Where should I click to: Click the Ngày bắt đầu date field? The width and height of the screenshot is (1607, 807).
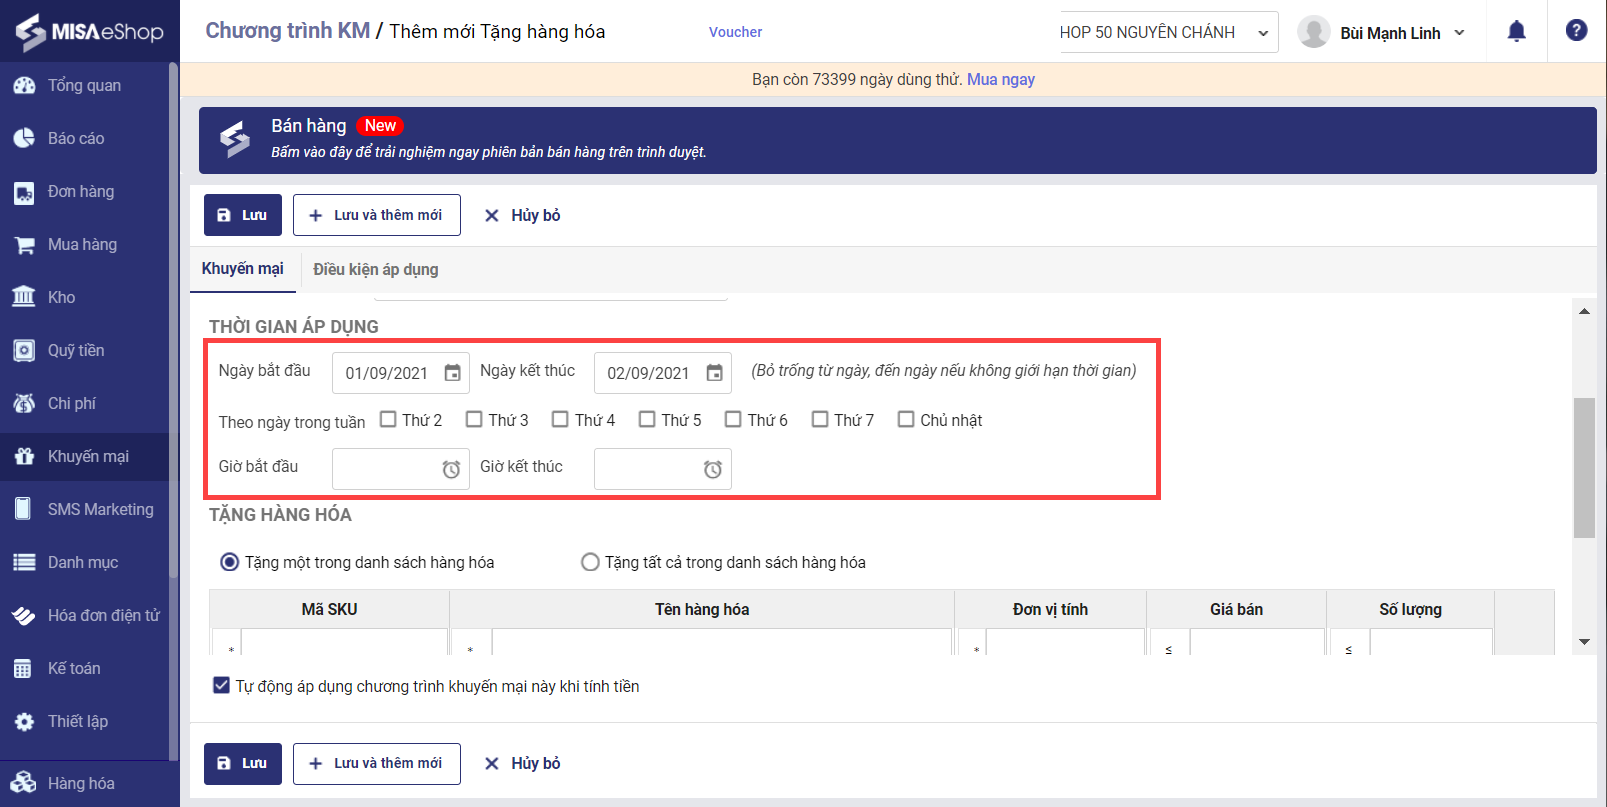(x=388, y=373)
